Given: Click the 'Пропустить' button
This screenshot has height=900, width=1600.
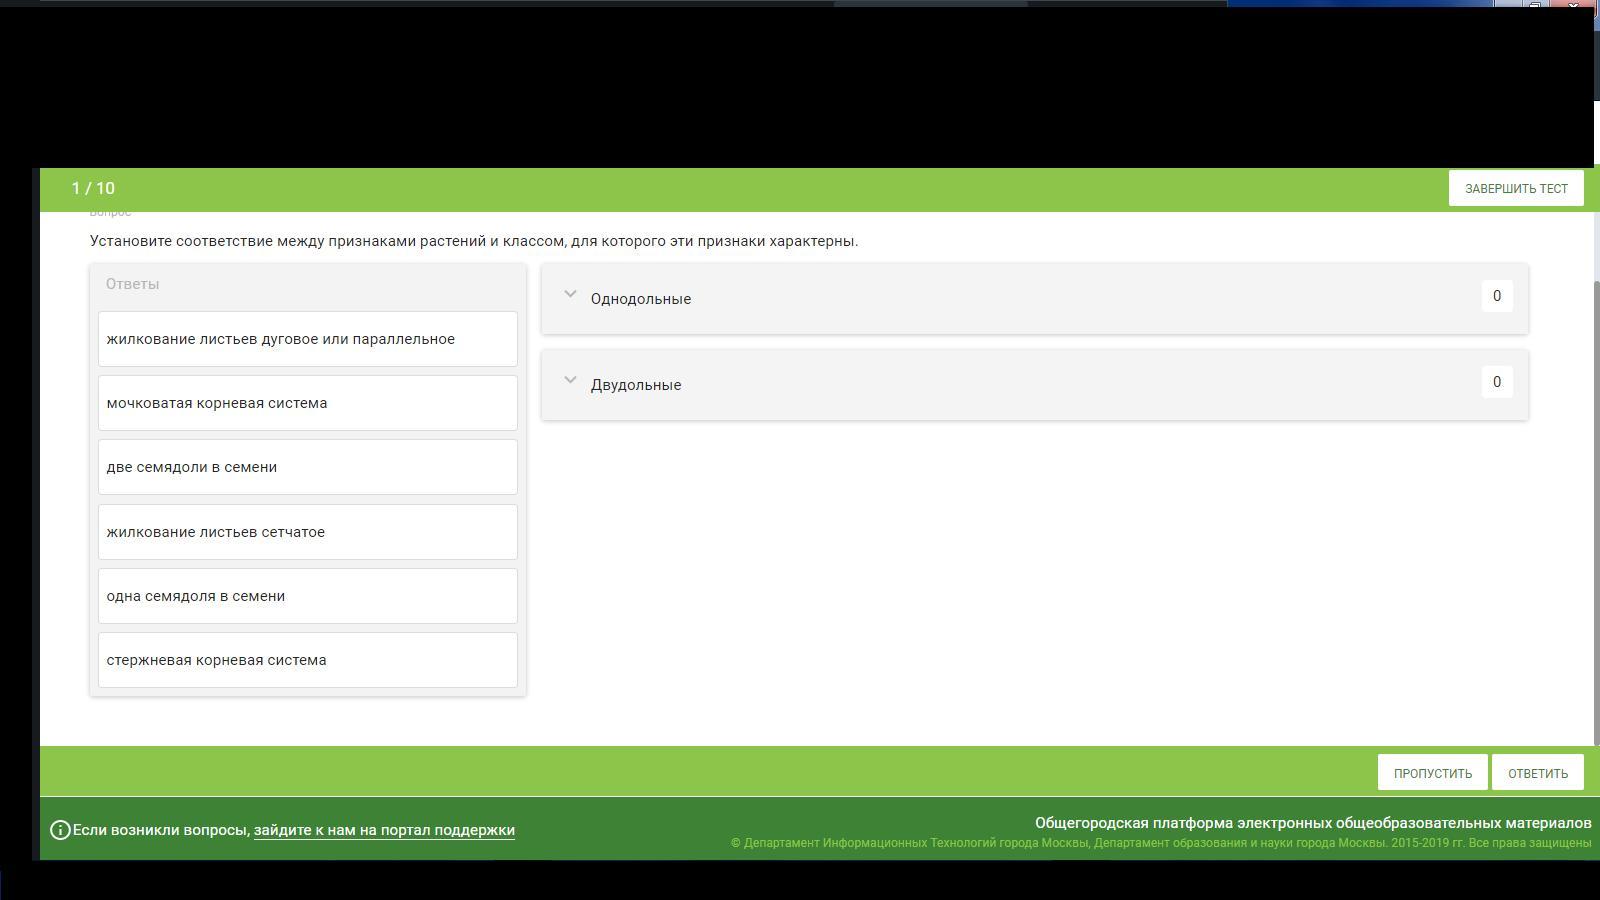Looking at the screenshot, I should point(1432,772).
